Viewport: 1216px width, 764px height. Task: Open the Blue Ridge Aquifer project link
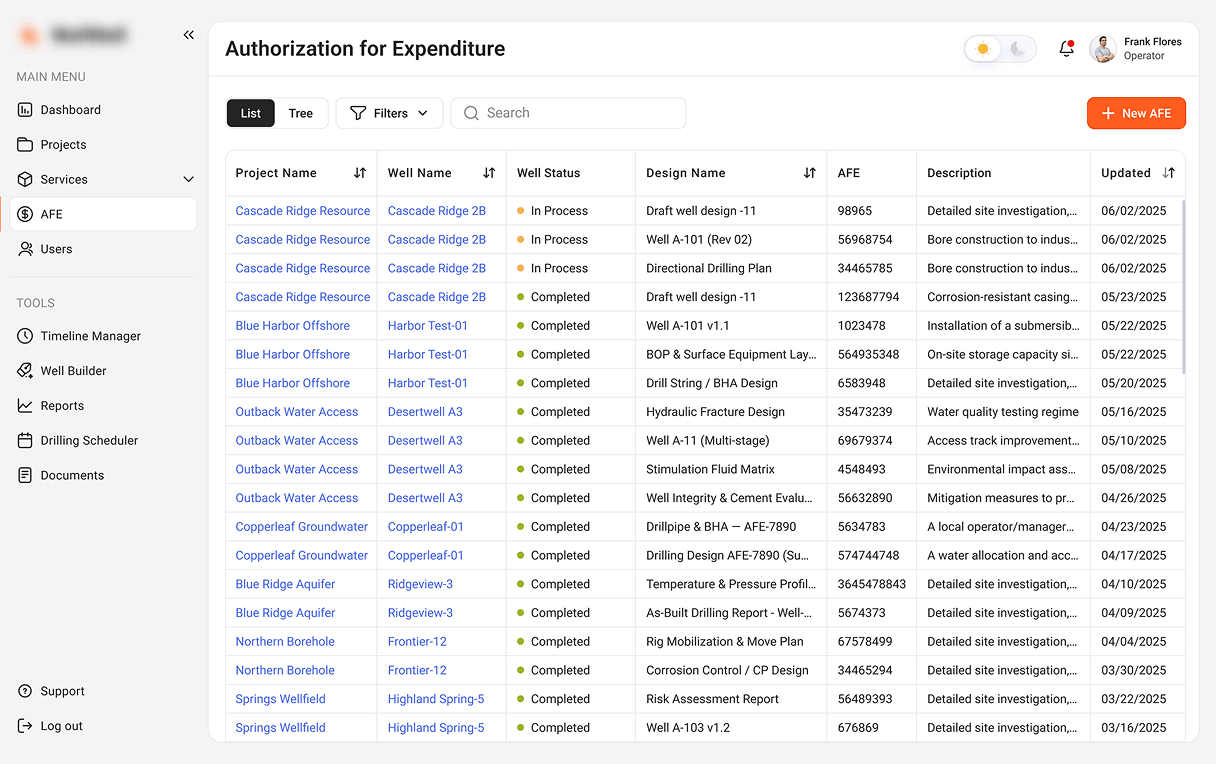[x=285, y=584]
